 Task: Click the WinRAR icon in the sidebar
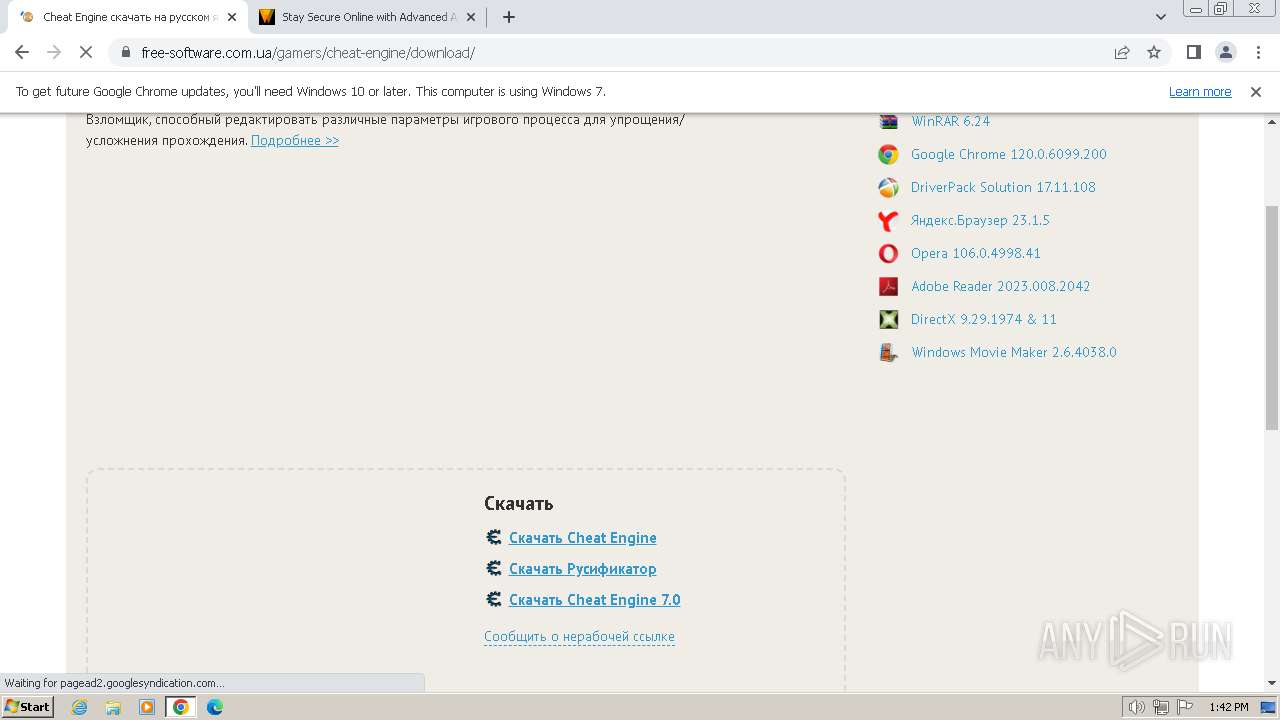click(x=888, y=121)
